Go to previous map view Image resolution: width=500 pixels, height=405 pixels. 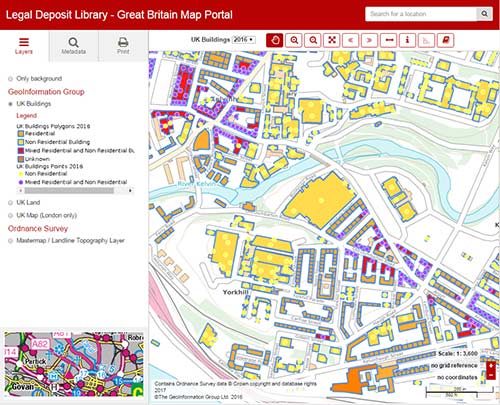click(351, 40)
